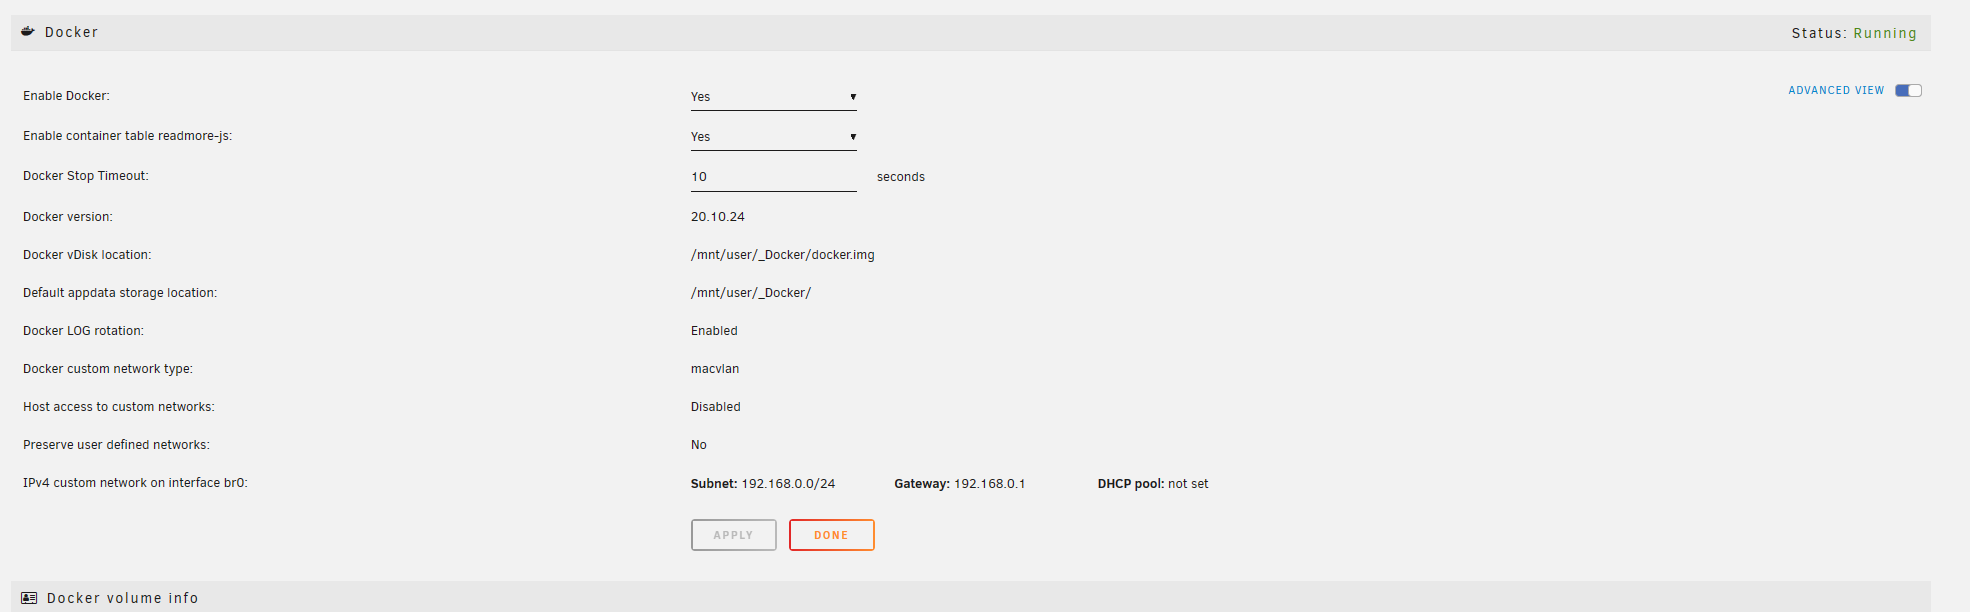Click the Apply button

(x=733, y=535)
